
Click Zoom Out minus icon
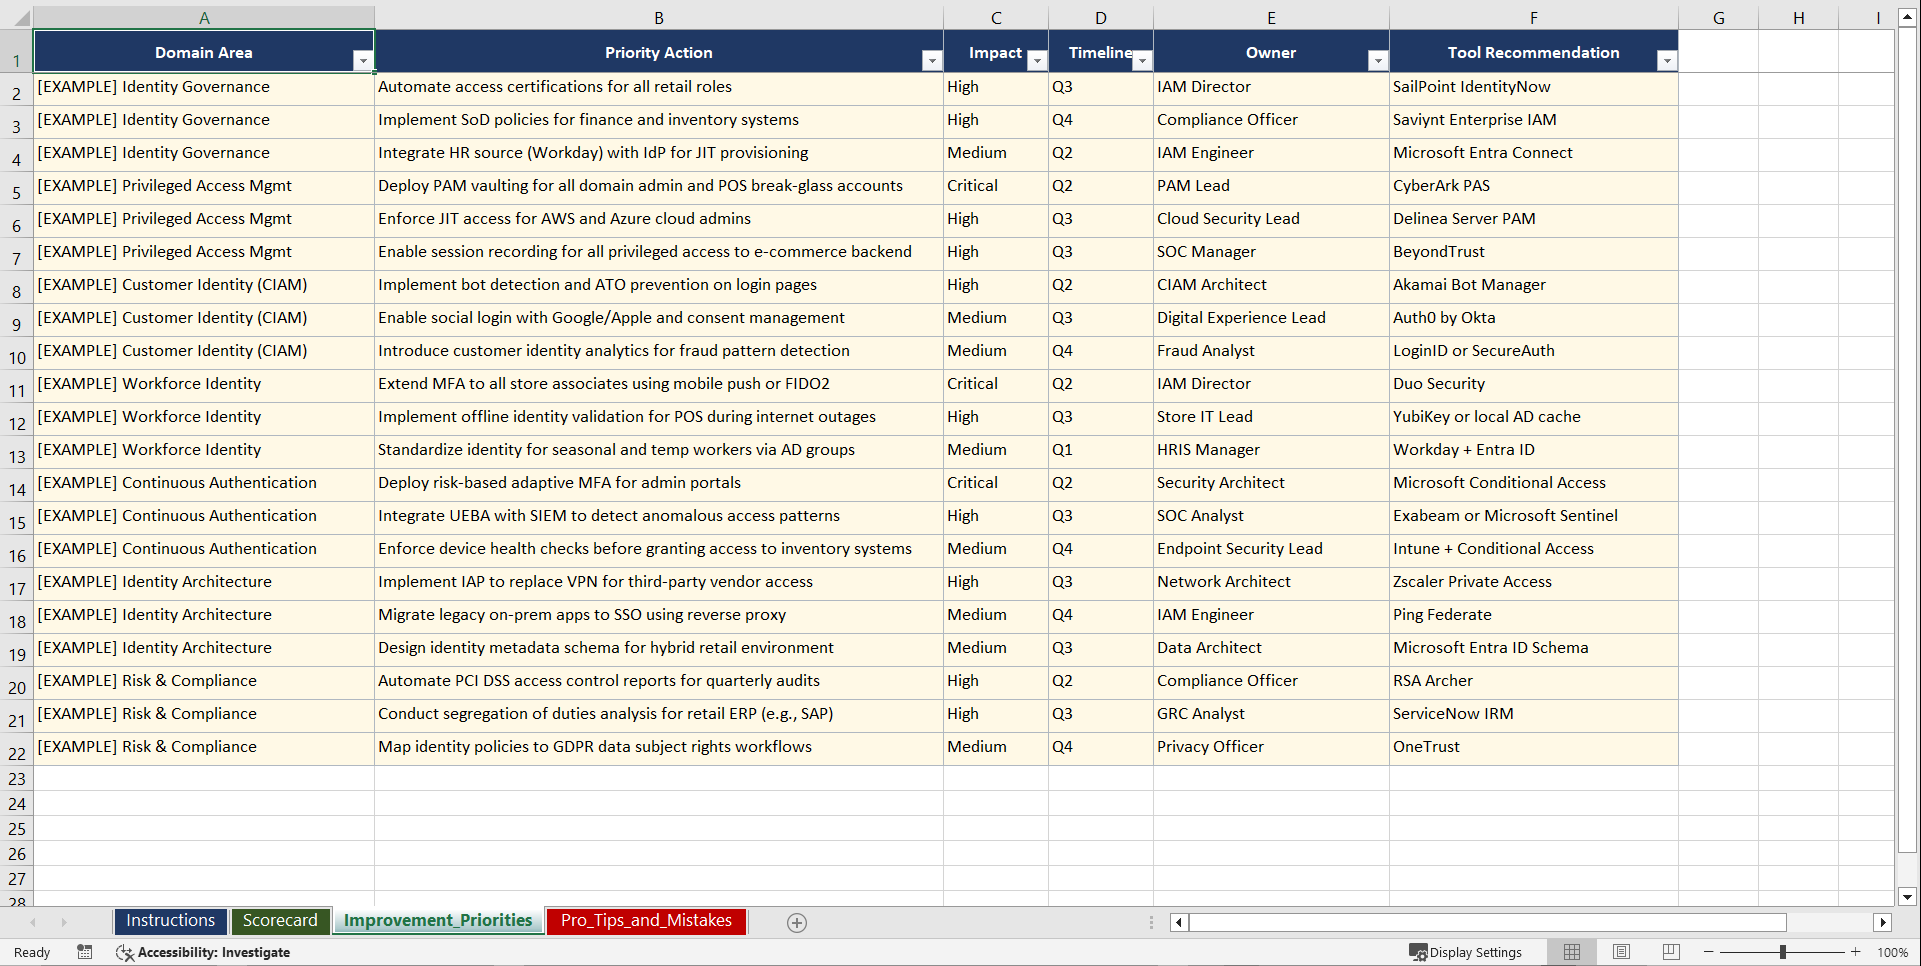click(x=1708, y=952)
